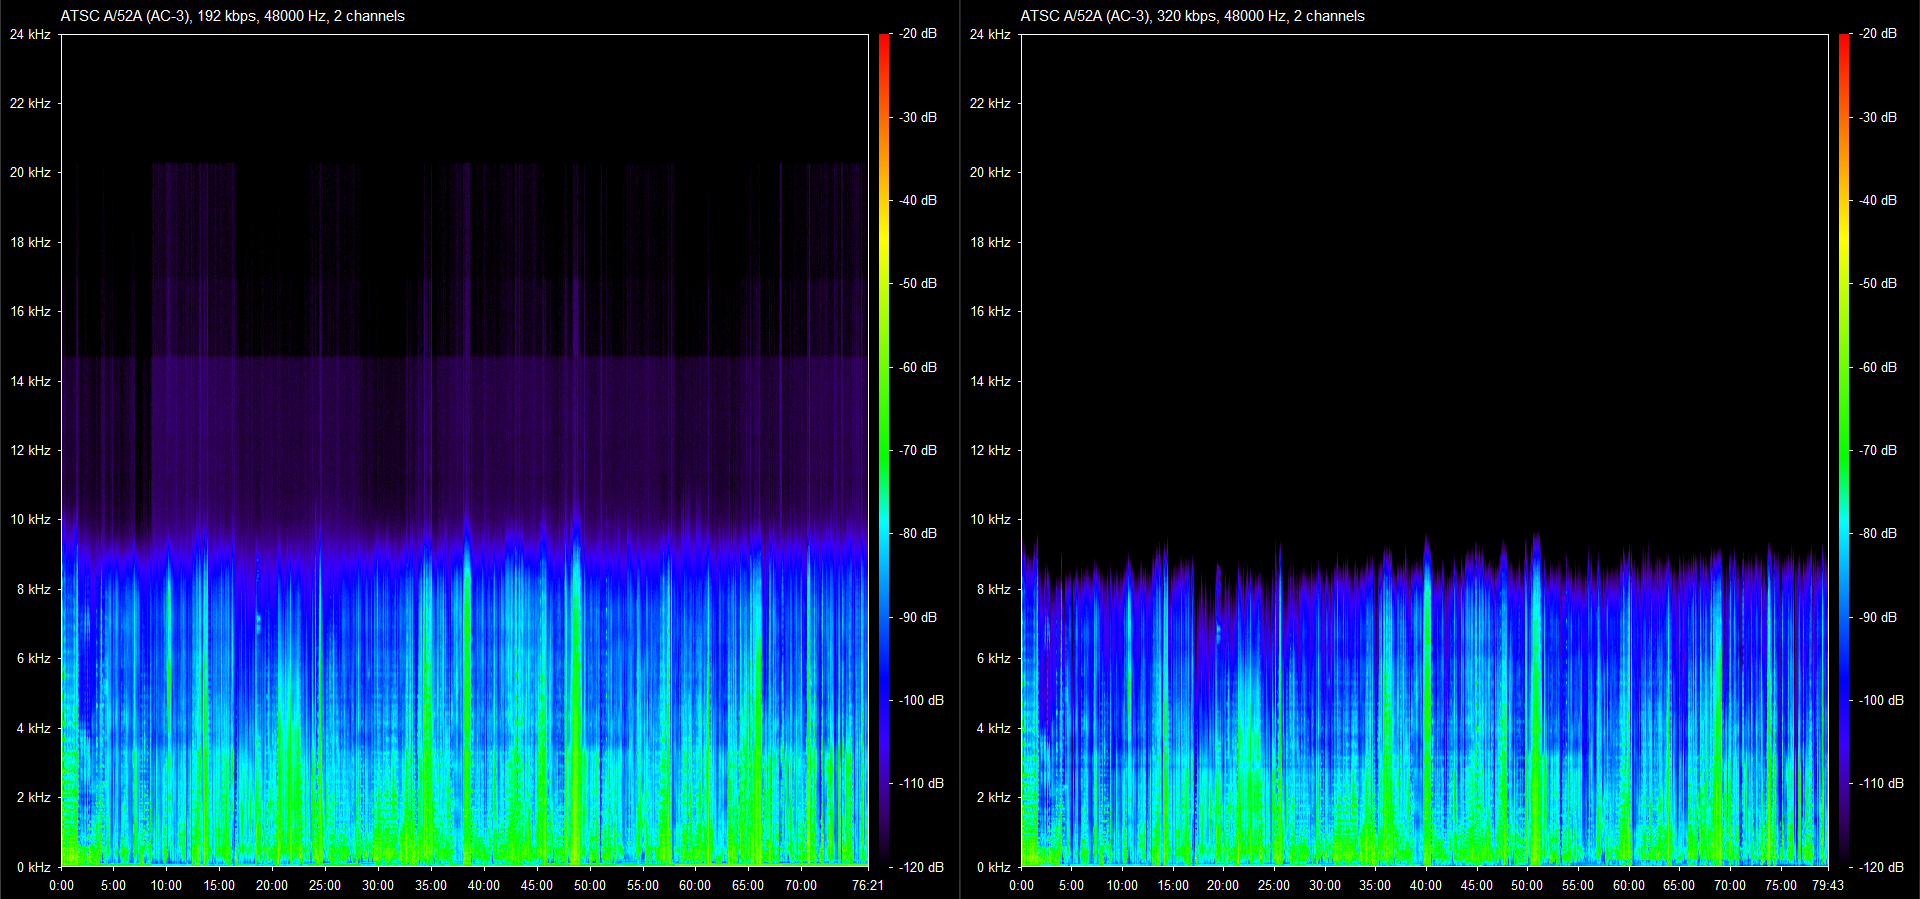Viewport: 1920px width, 899px height.
Task: Click the left scale's -50 dB label
Action: (x=918, y=283)
